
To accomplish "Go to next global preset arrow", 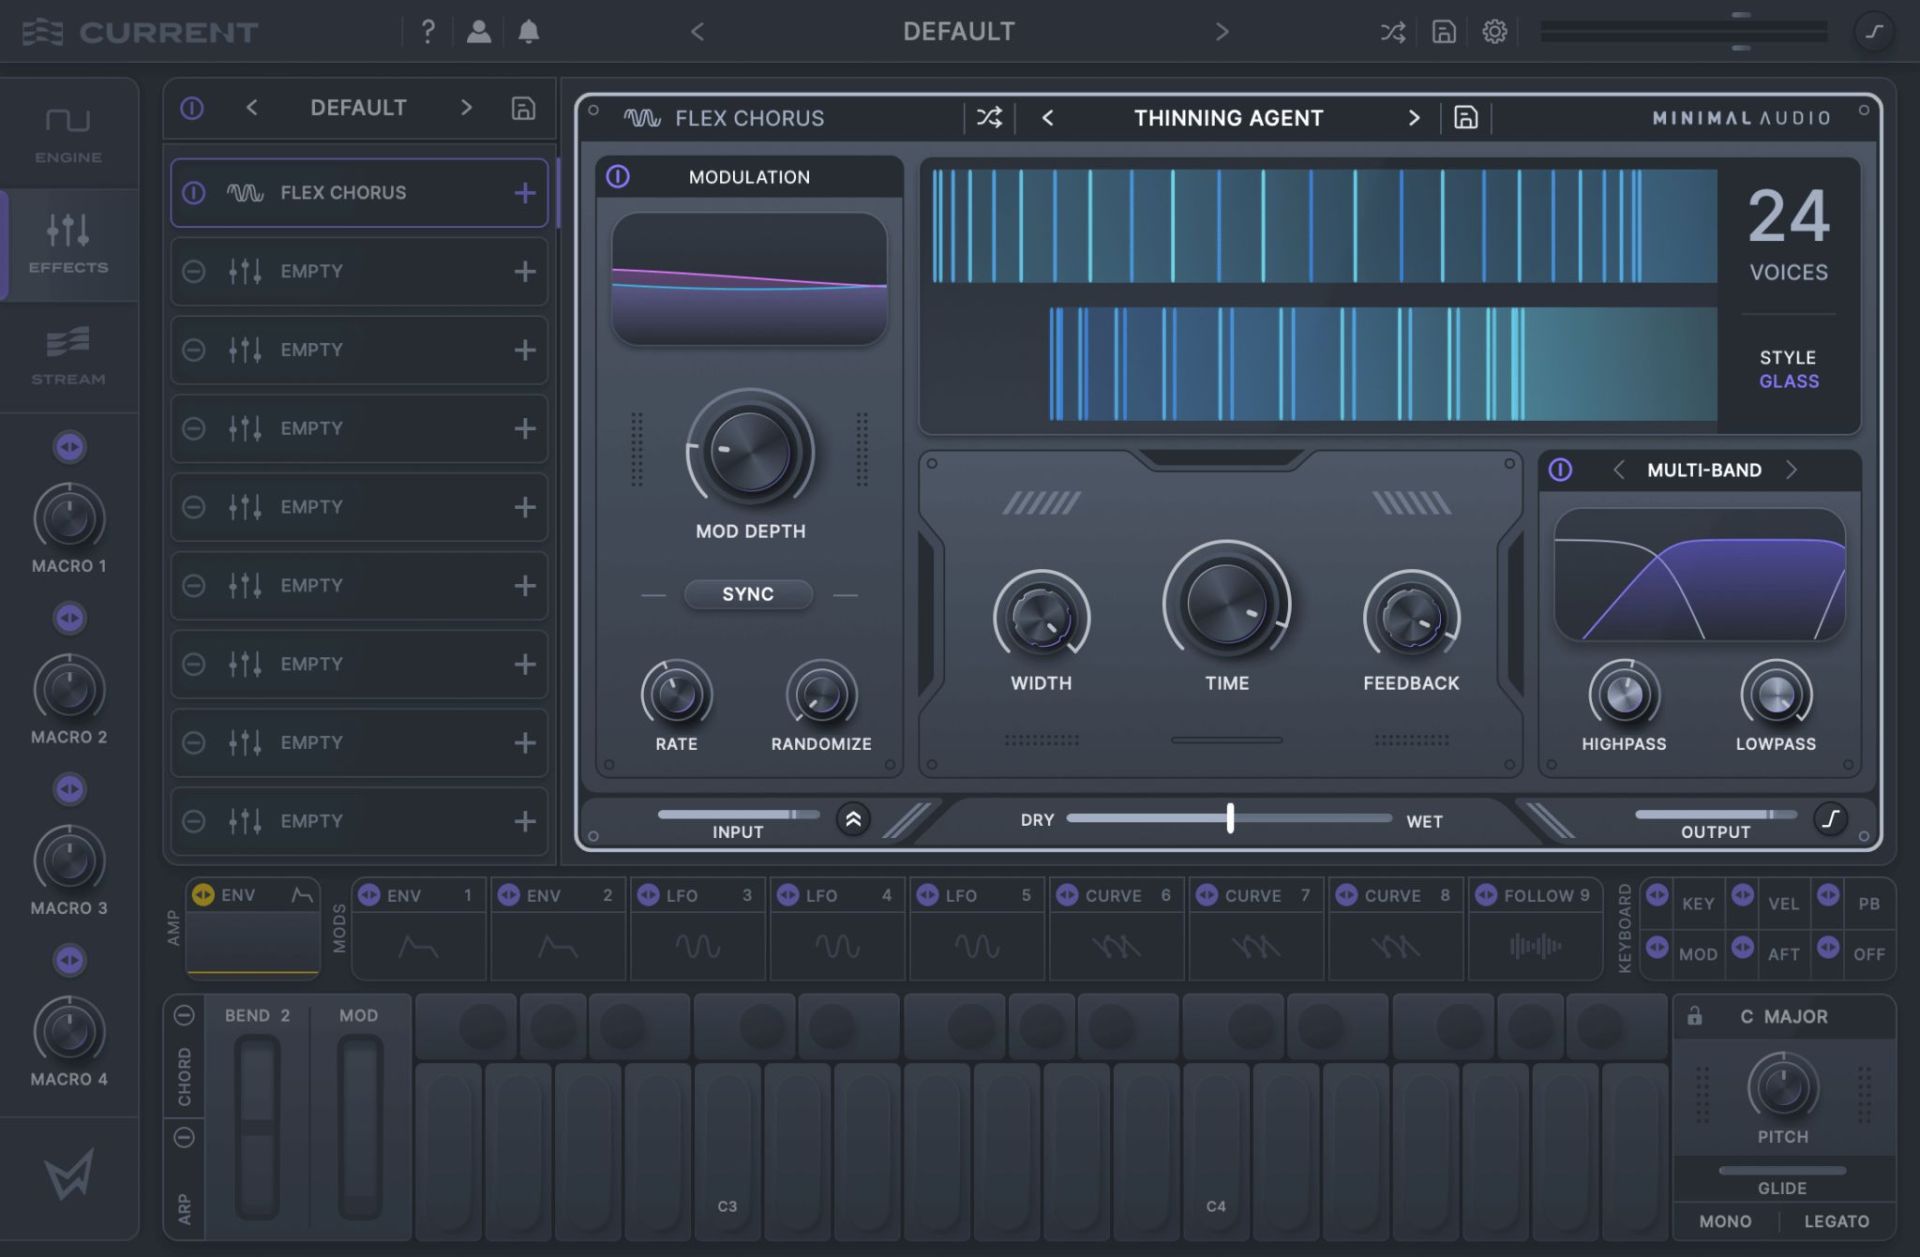I will (1222, 32).
